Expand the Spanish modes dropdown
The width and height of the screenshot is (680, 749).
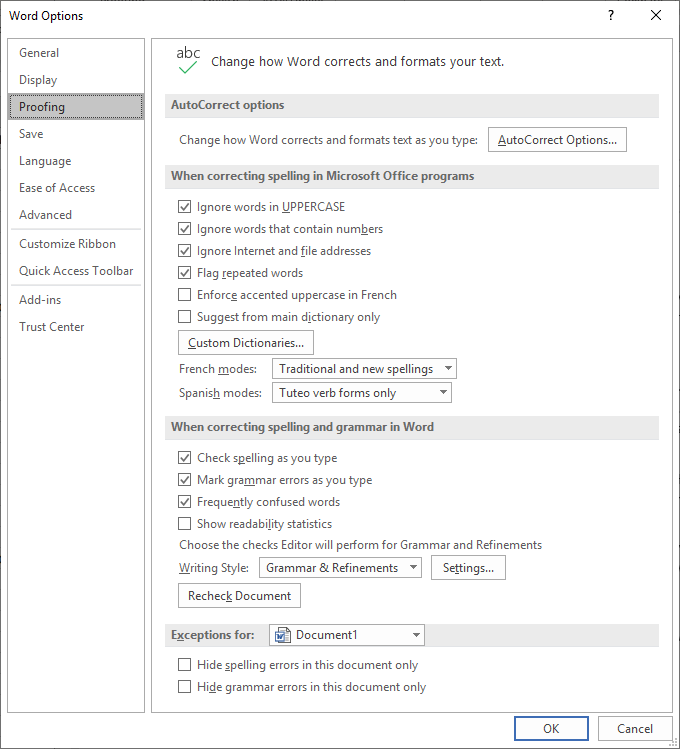362,393
